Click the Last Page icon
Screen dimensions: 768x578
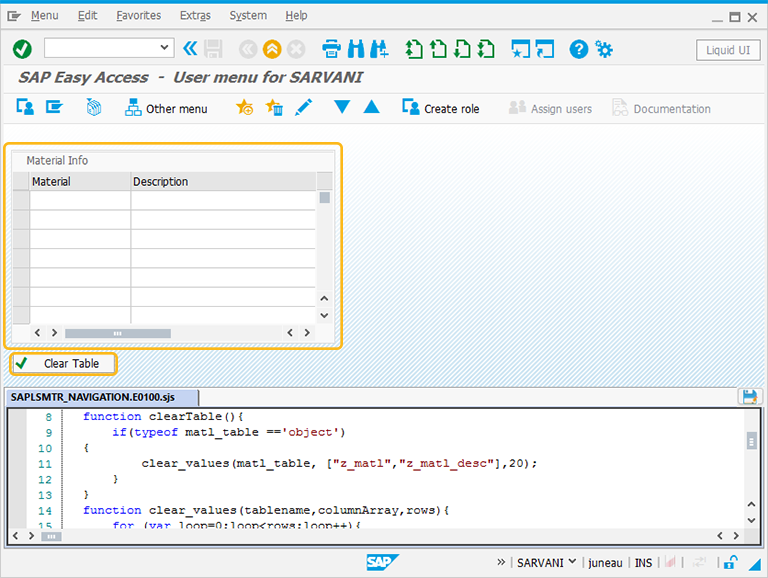486,49
